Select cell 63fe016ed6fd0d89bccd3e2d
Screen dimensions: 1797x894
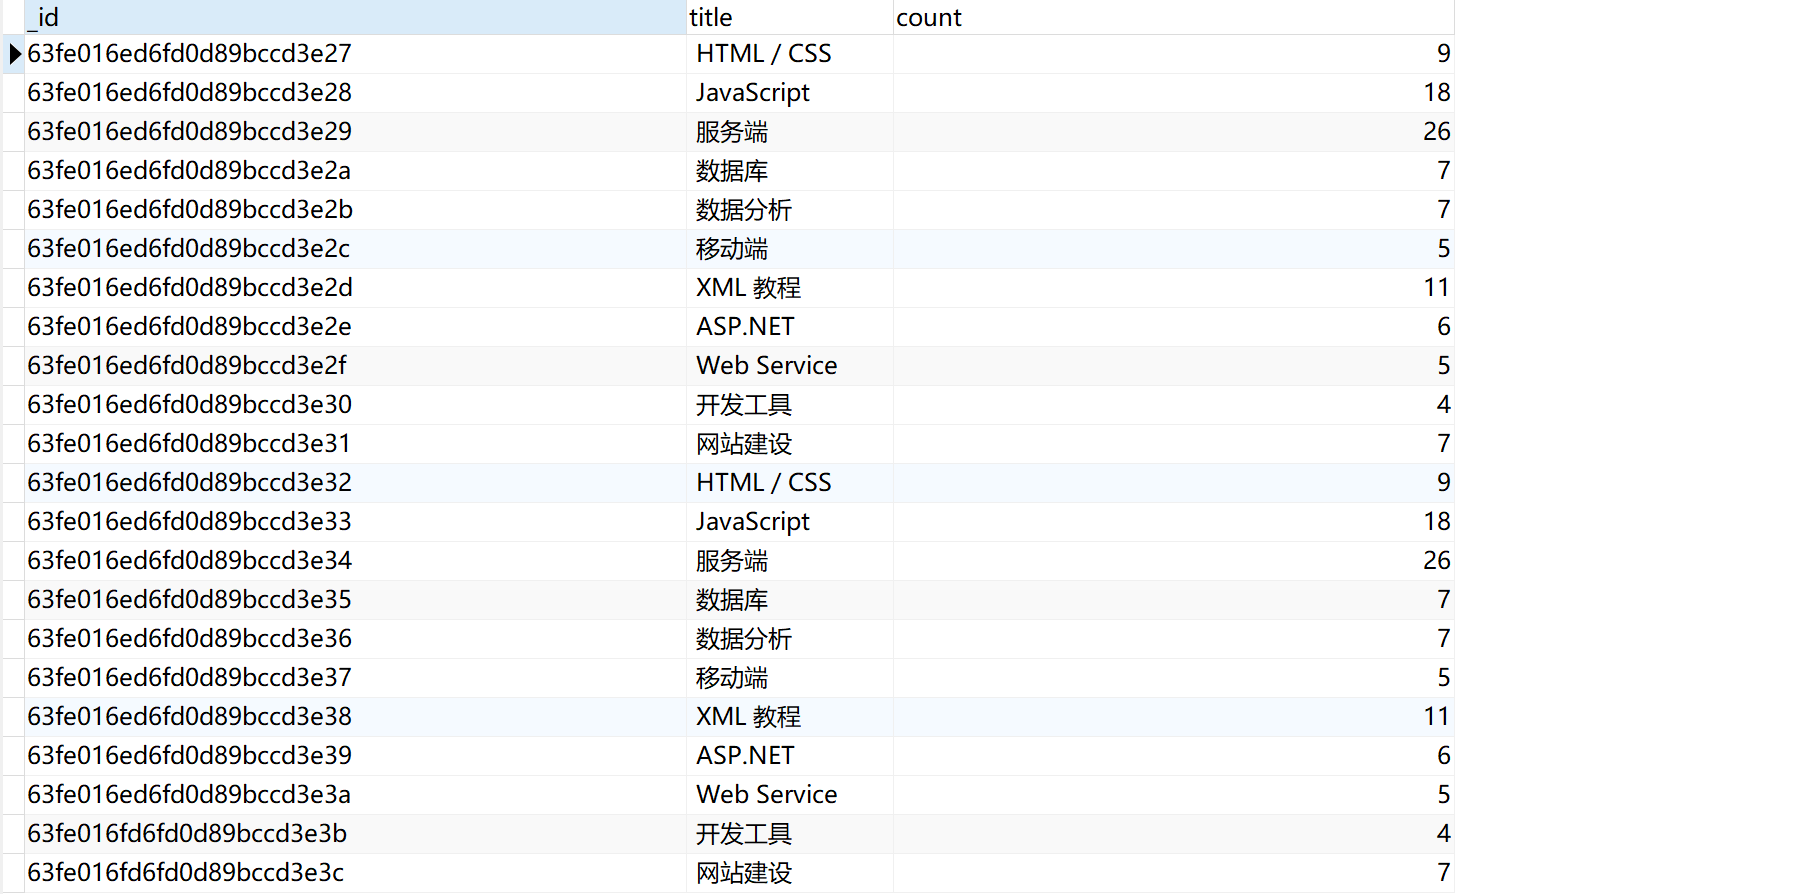355,288
